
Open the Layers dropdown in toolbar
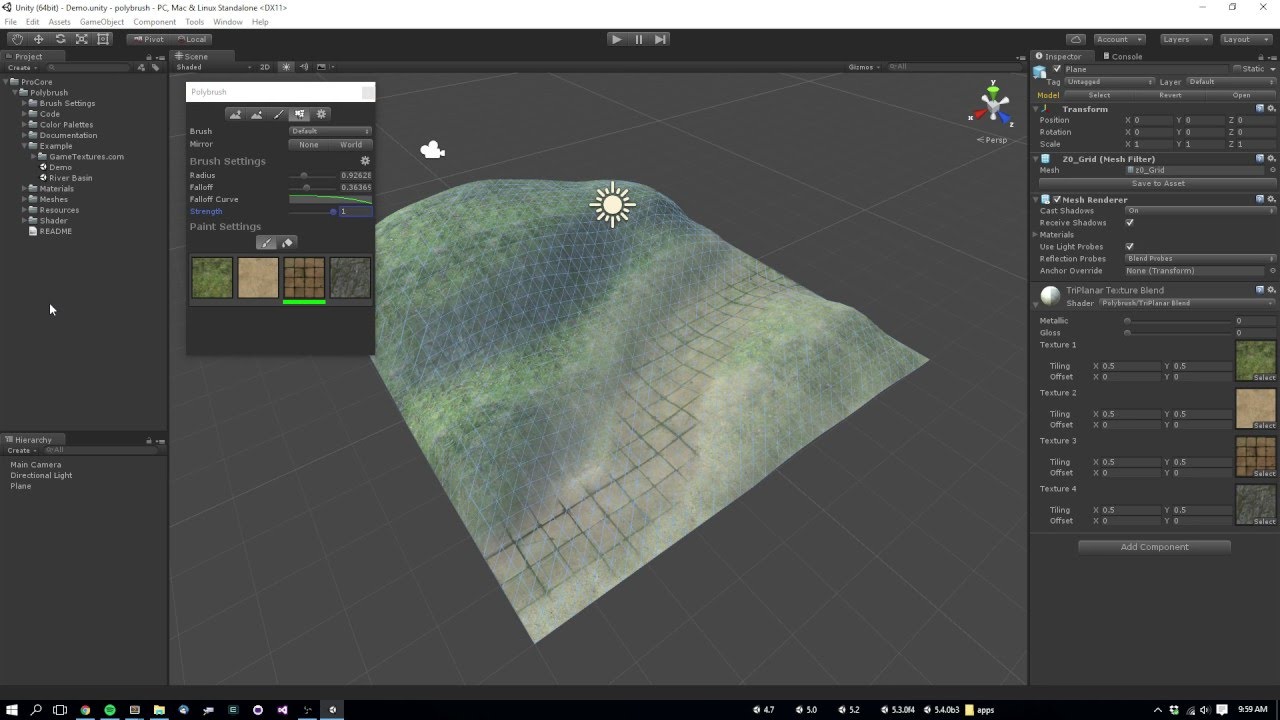pos(1186,39)
